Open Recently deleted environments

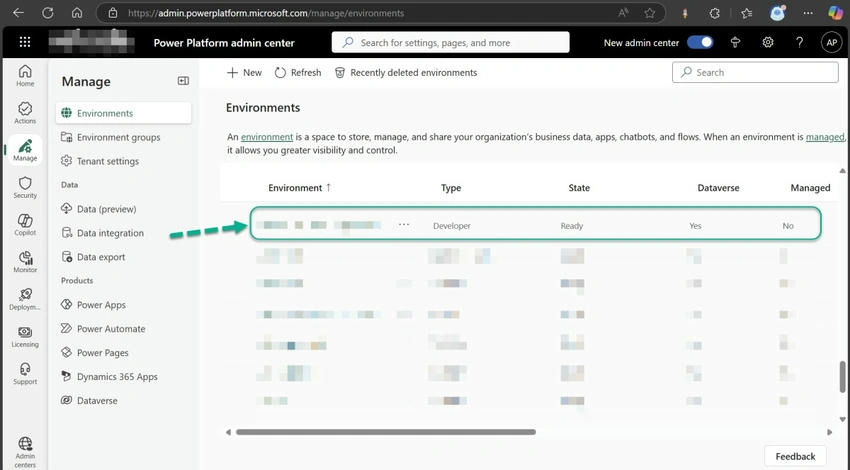[405, 73]
